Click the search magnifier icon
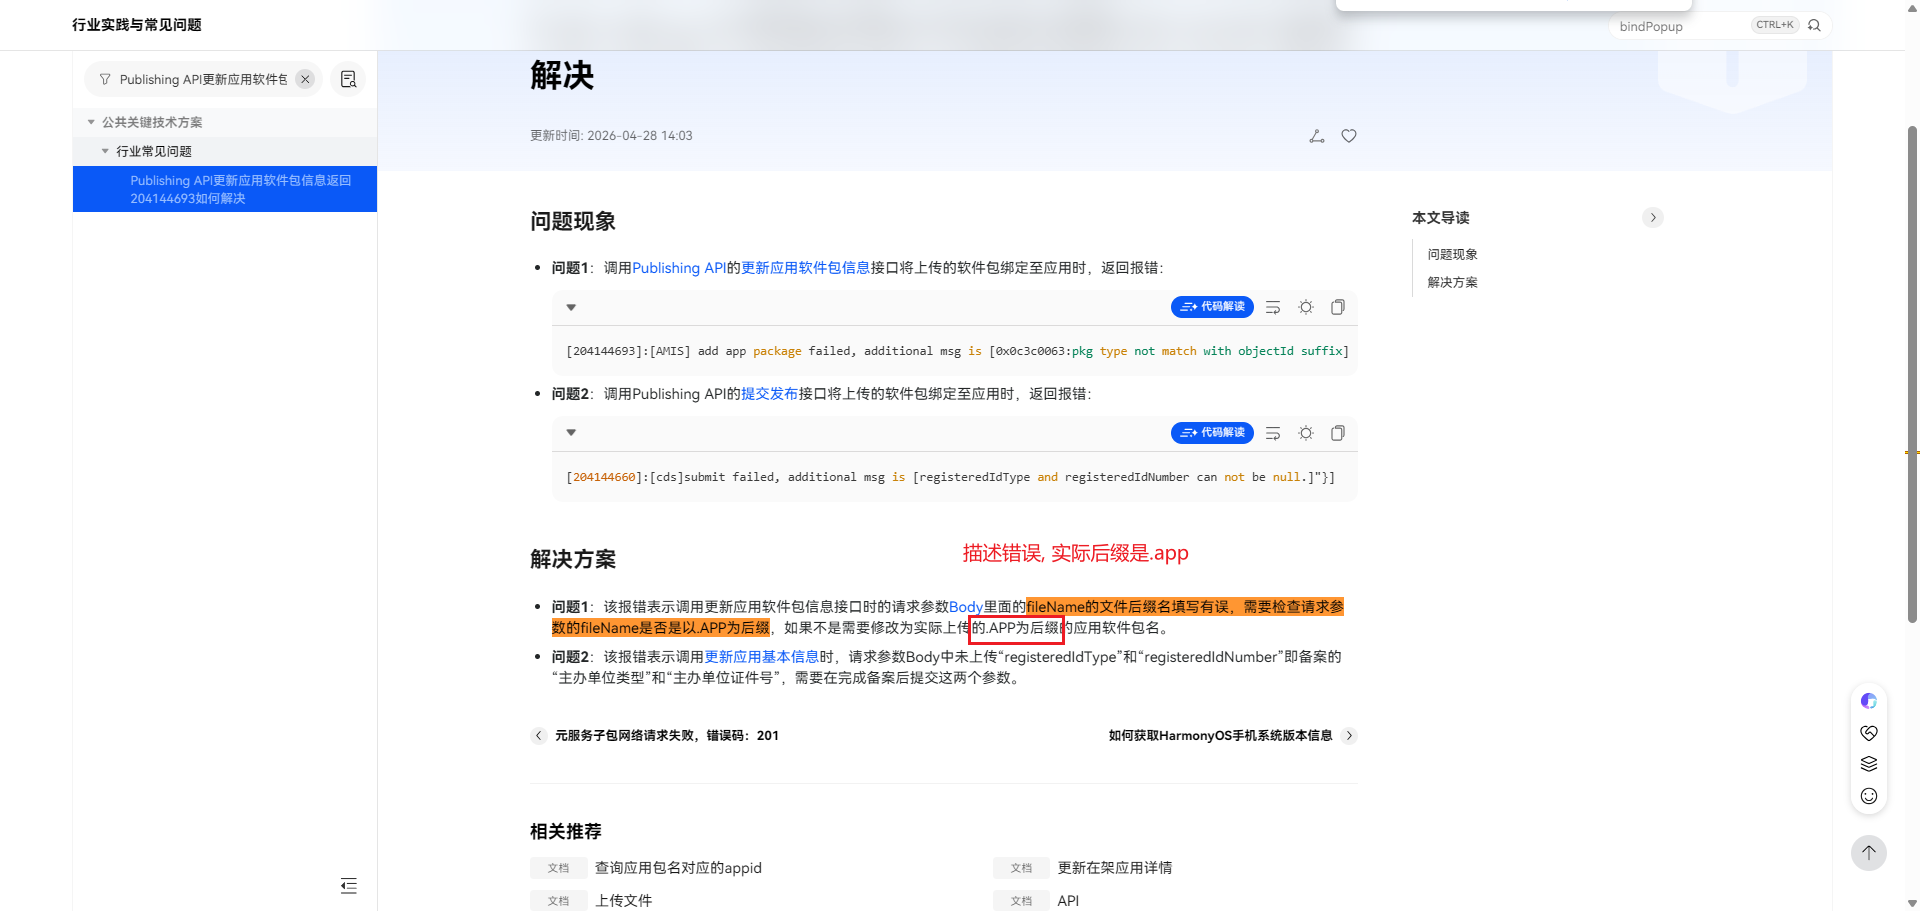The height and width of the screenshot is (911, 1920). coord(1814,25)
